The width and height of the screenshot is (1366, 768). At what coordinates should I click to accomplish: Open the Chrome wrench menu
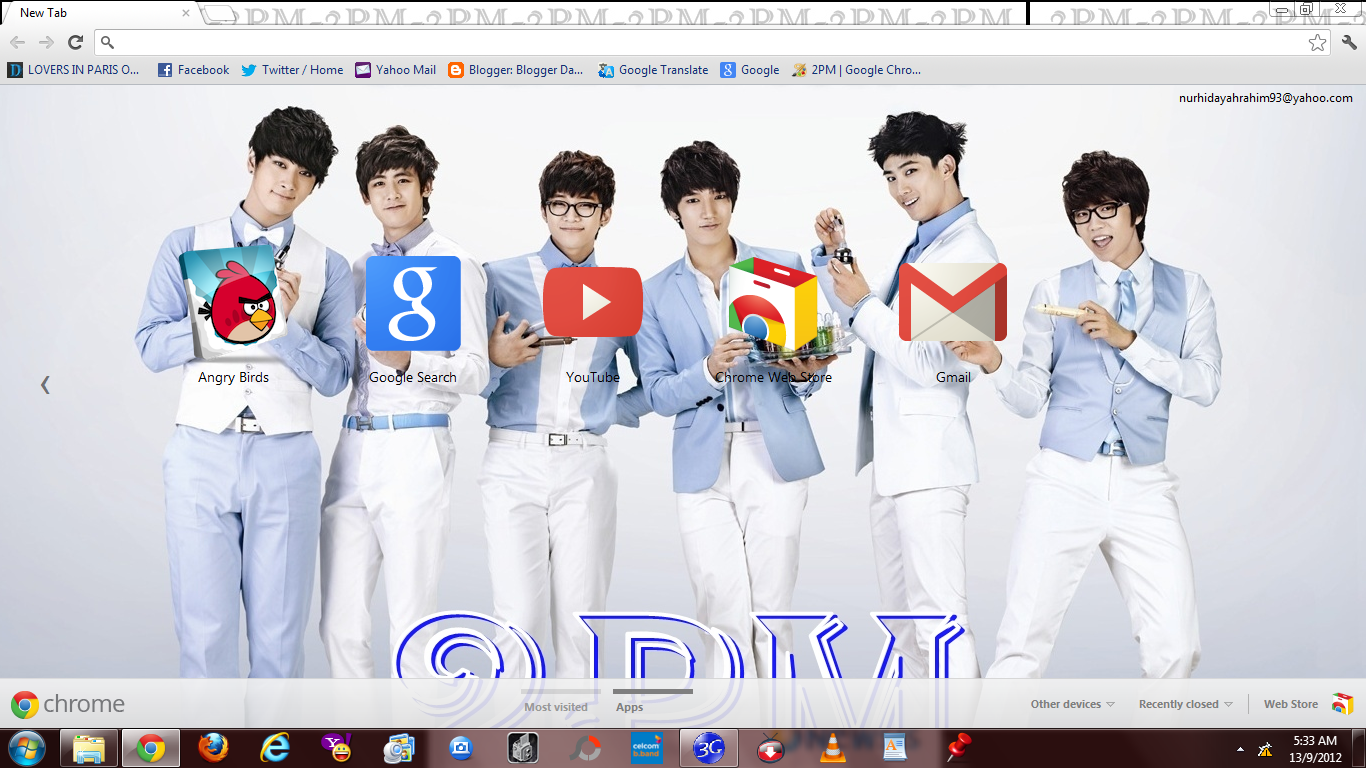tap(1349, 42)
